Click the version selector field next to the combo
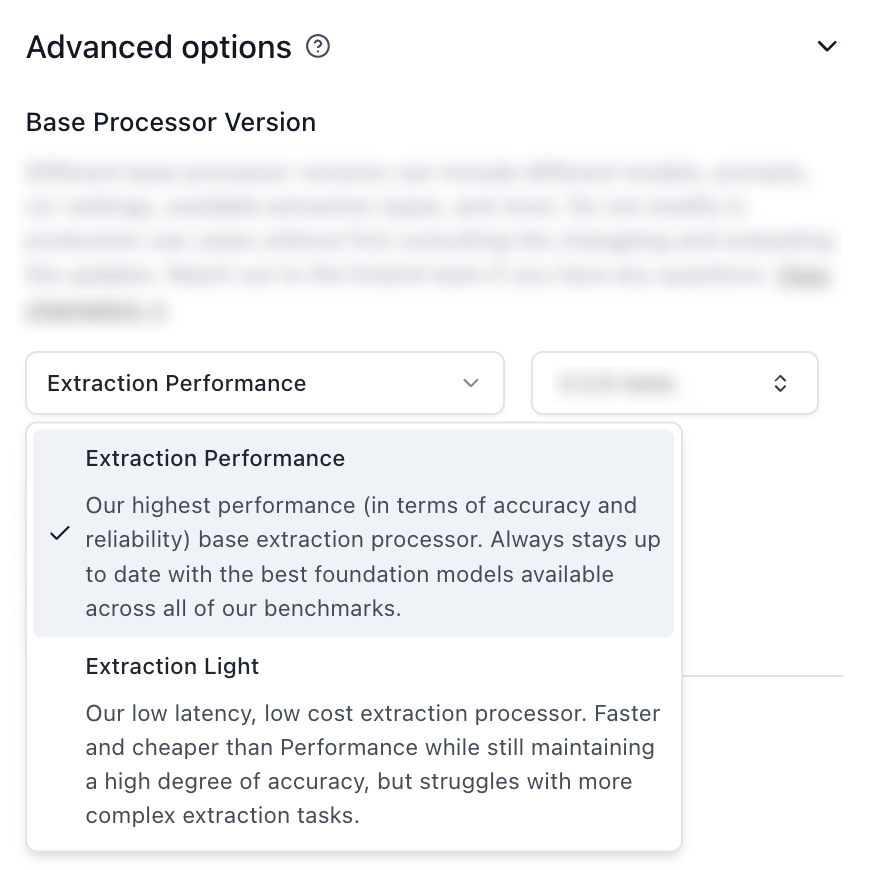Screen dimensions: 870x870 (675, 383)
